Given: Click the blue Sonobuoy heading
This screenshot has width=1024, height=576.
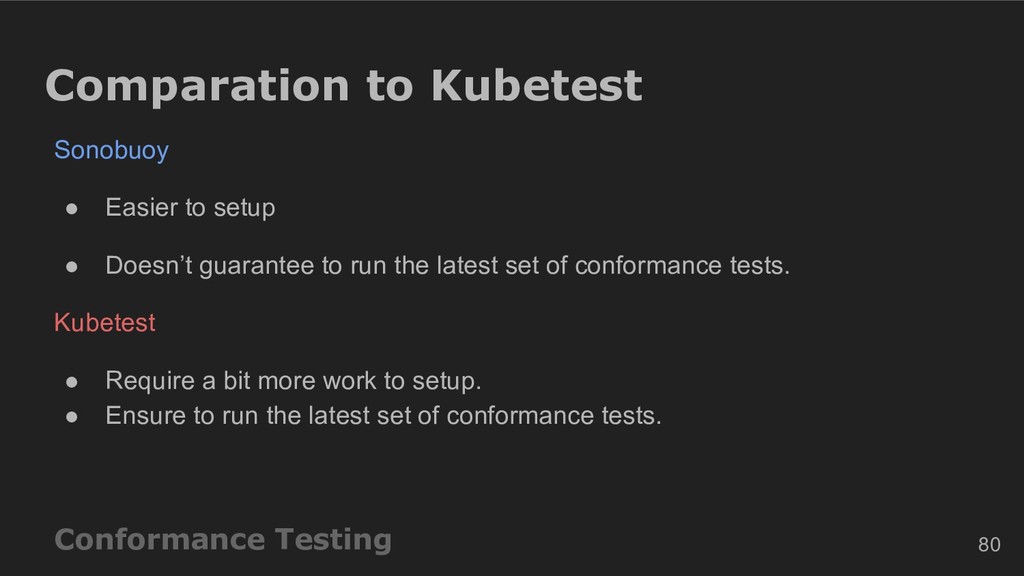Looking at the screenshot, I should [111, 151].
